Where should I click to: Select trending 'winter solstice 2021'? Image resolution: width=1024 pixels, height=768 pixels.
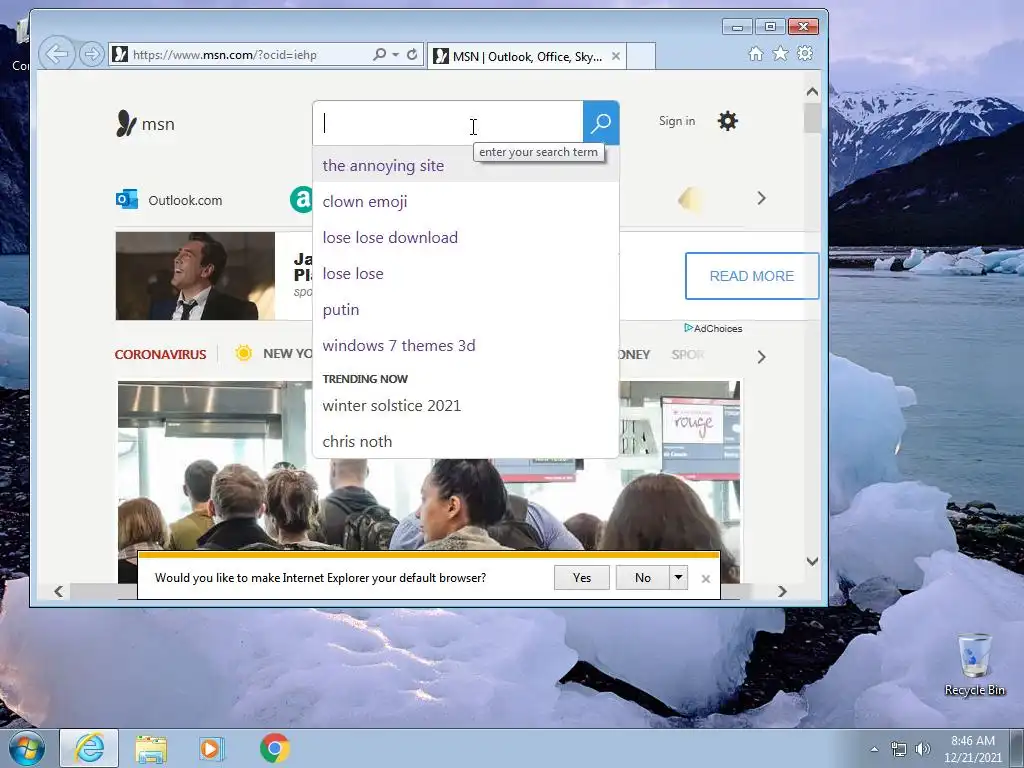point(465,405)
